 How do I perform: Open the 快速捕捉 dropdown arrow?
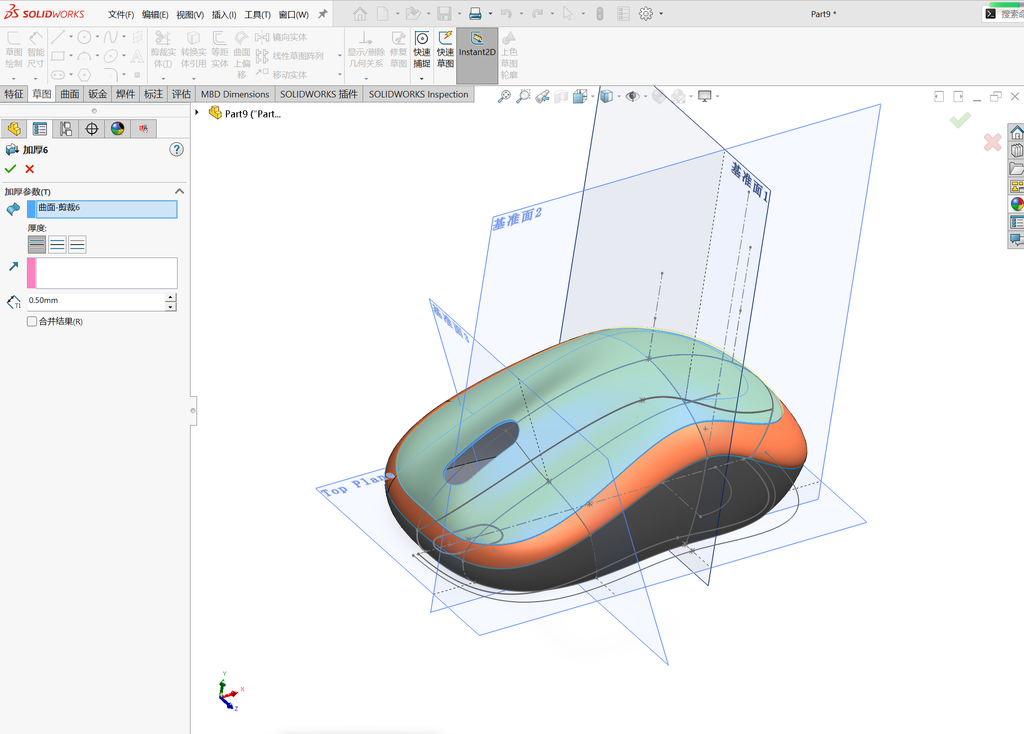click(x=422, y=78)
